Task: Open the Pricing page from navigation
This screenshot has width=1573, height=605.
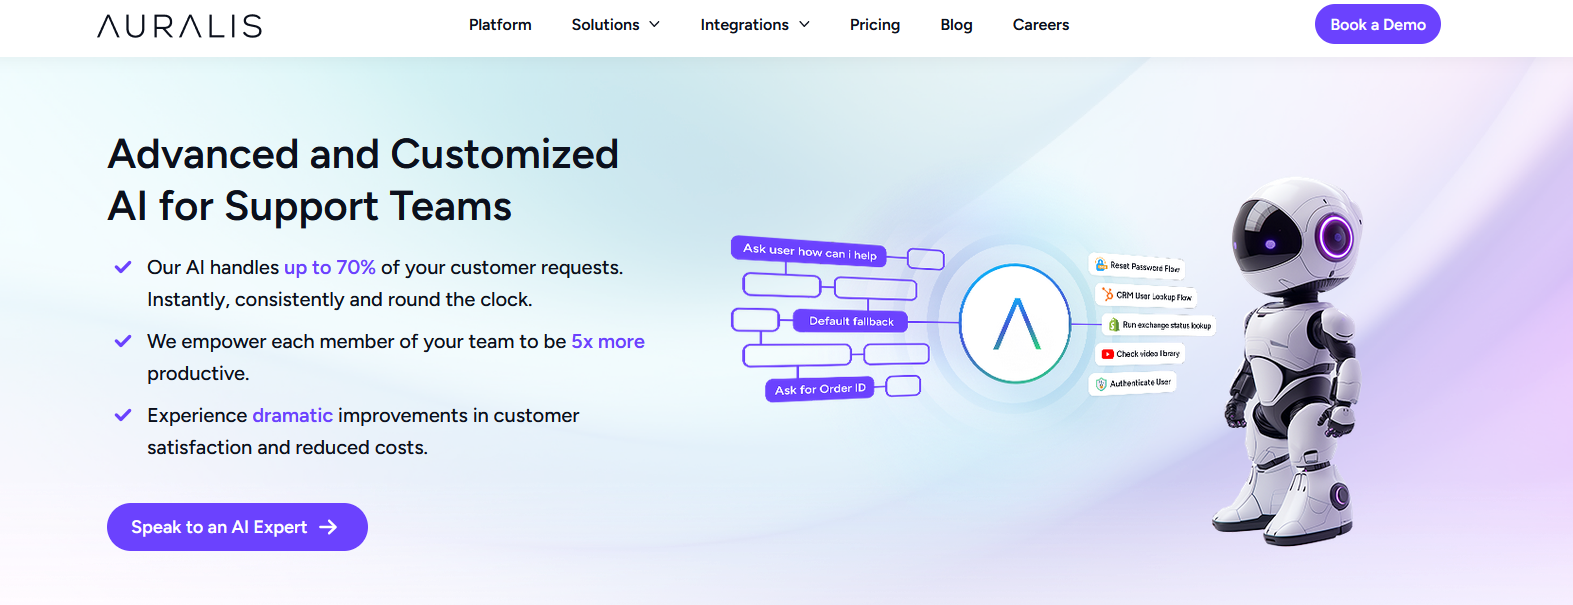Action: coord(875,24)
